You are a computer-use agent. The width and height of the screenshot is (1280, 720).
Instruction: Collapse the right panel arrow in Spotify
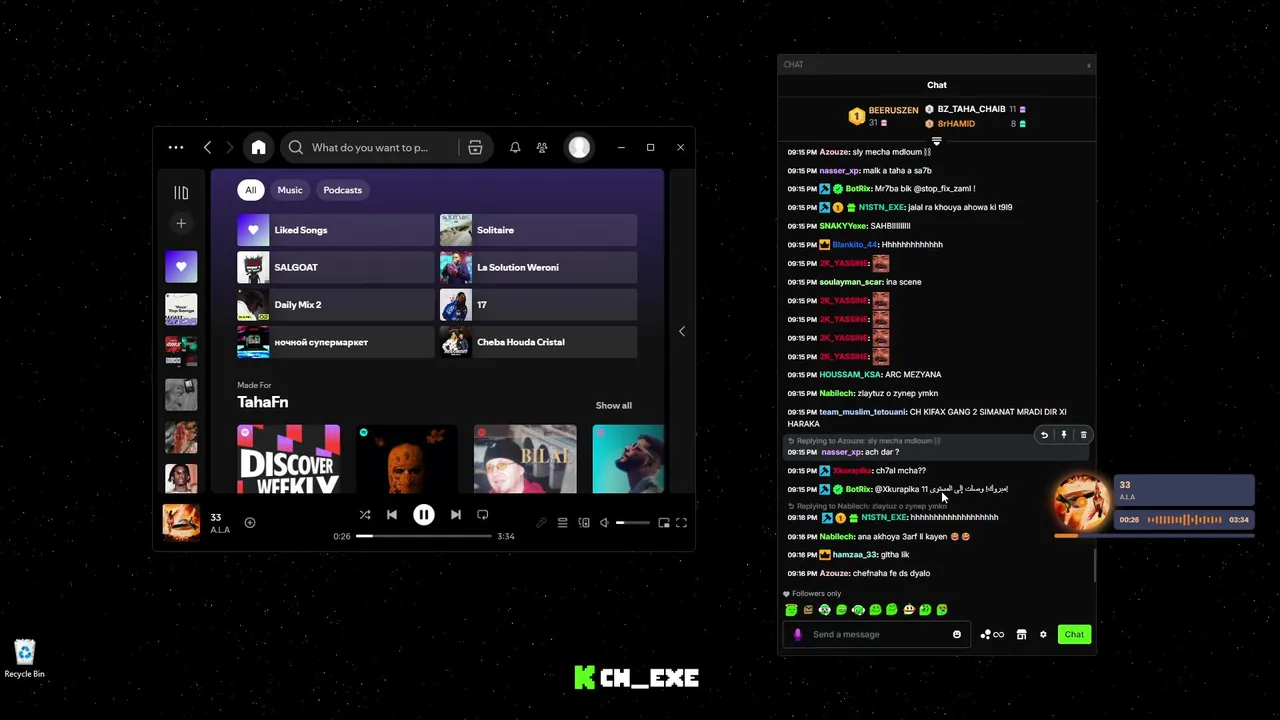pyautogui.click(x=682, y=331)
